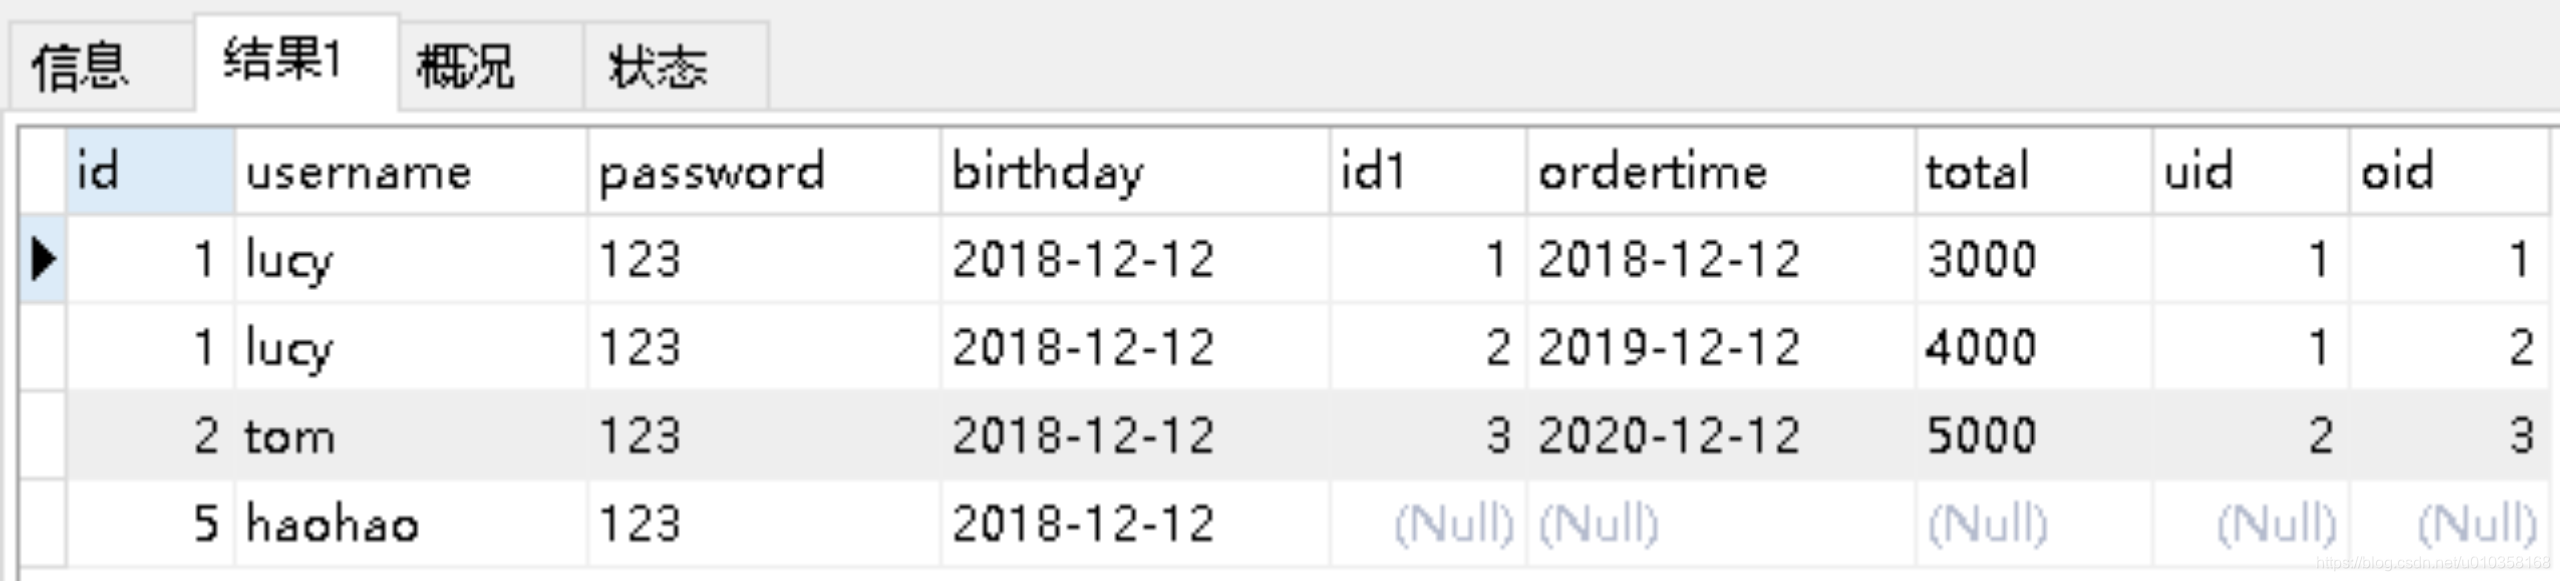Click the total cell showing 3000
Screen dimensions: 2560x581
click(x=2033, y=259)
